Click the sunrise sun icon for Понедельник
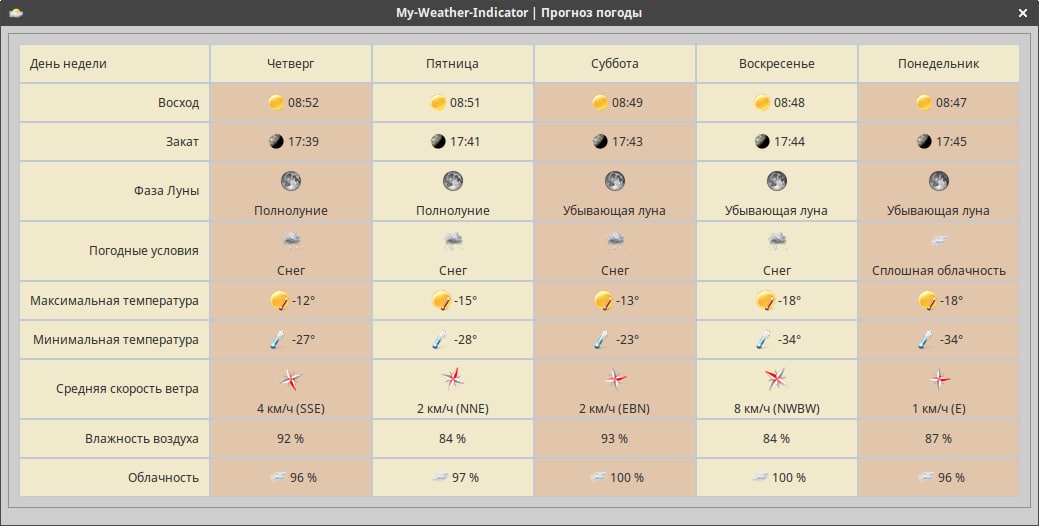The width and height of the screenshot is (1039, 526). 924,102
